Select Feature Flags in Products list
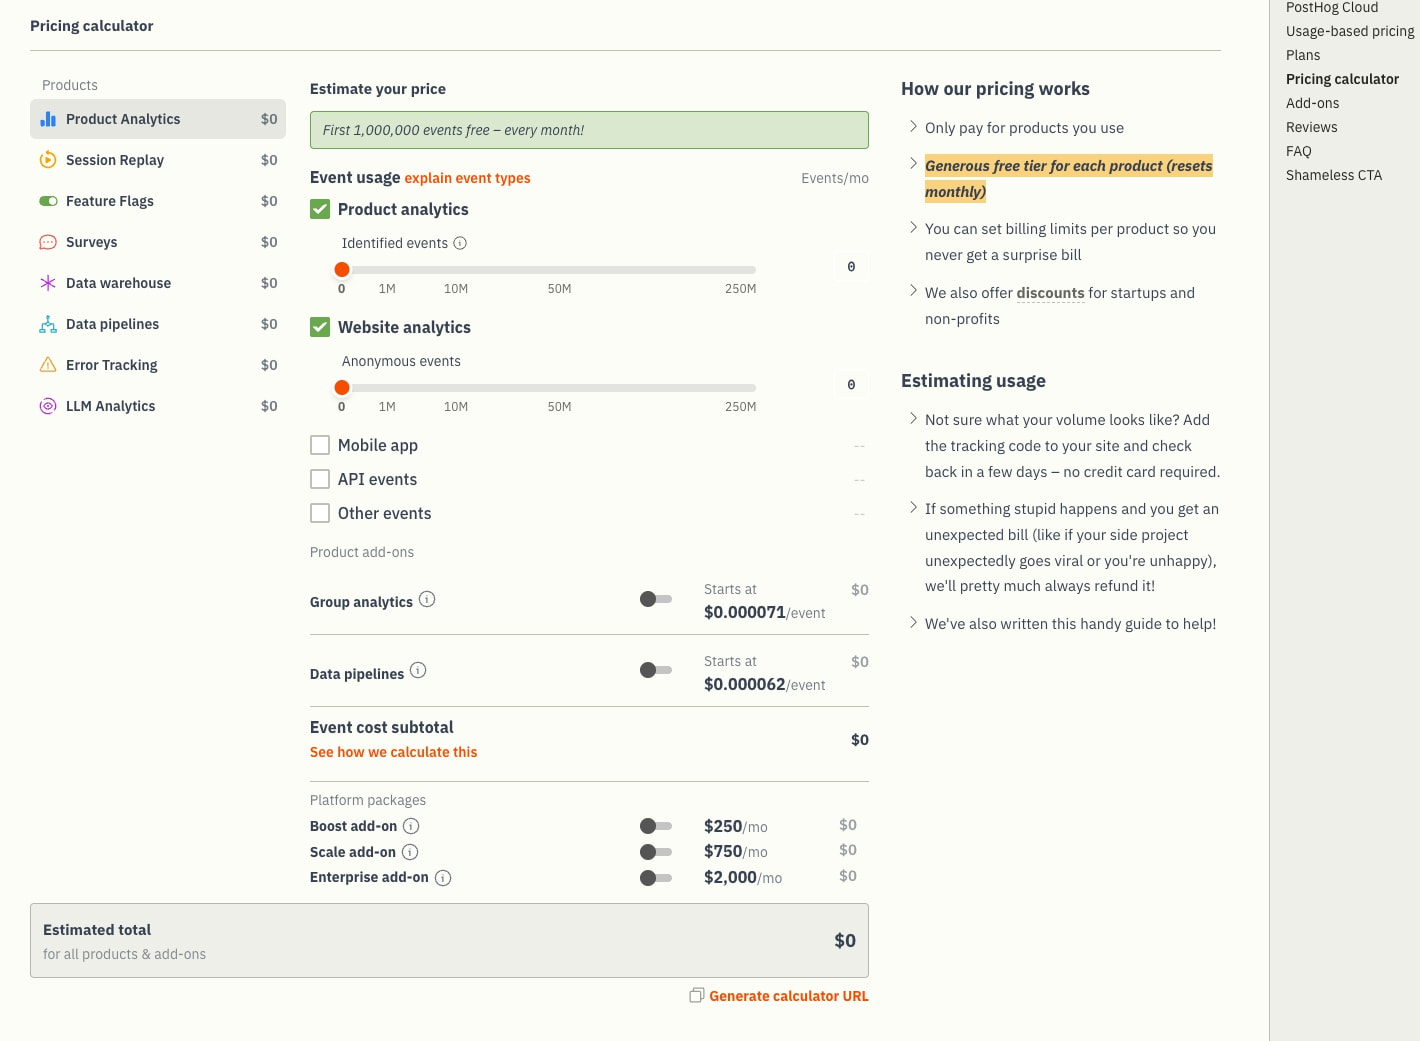 click(x=158, y=201)
